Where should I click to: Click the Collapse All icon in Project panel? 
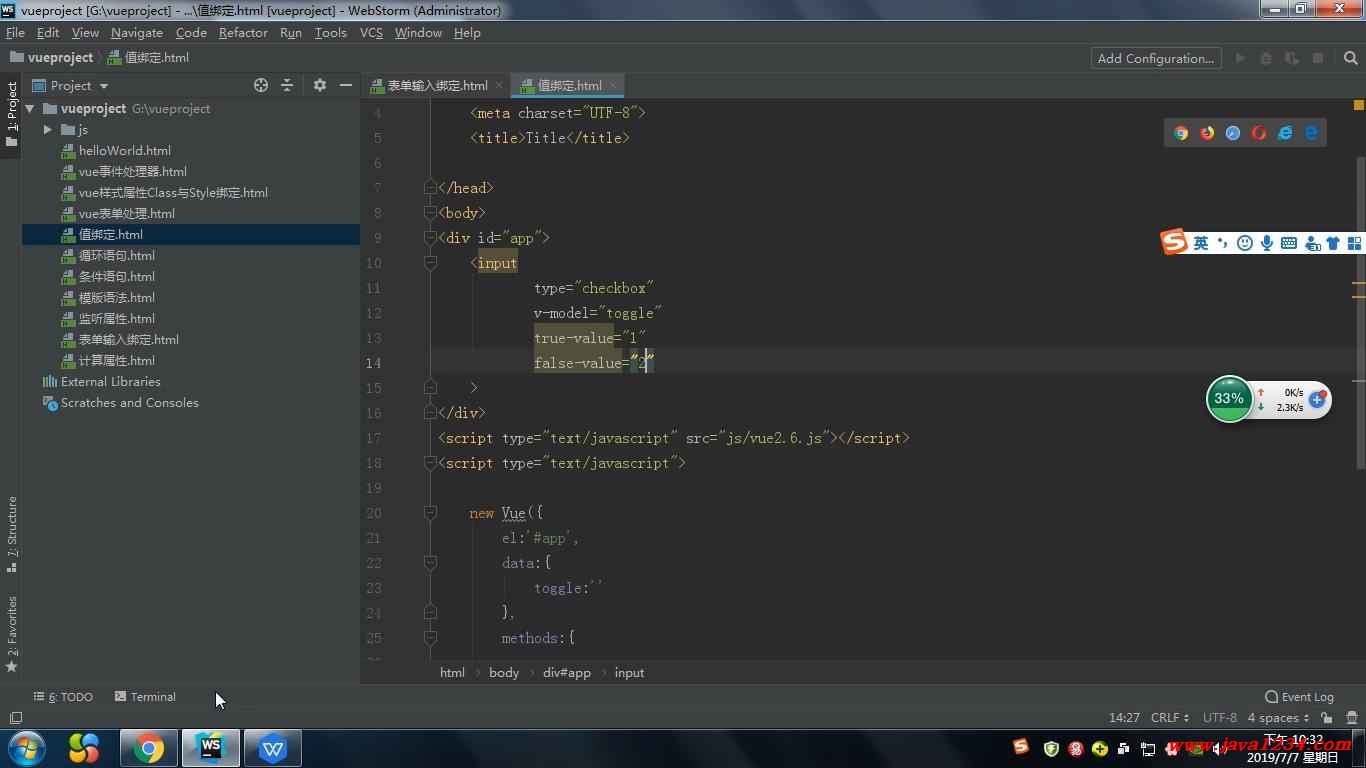tap(287, 85)
